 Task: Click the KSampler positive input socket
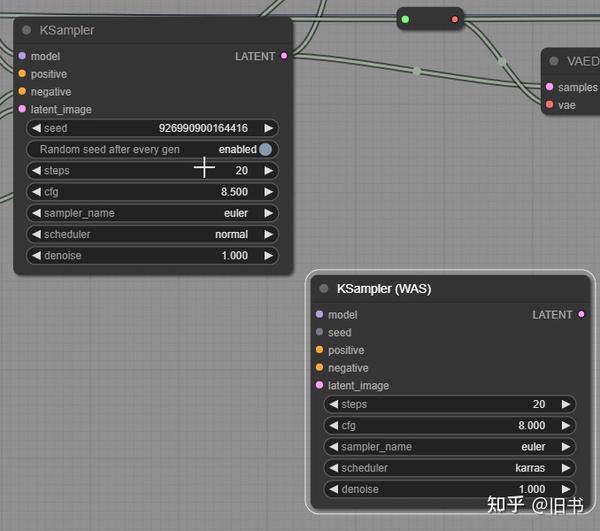22,73
